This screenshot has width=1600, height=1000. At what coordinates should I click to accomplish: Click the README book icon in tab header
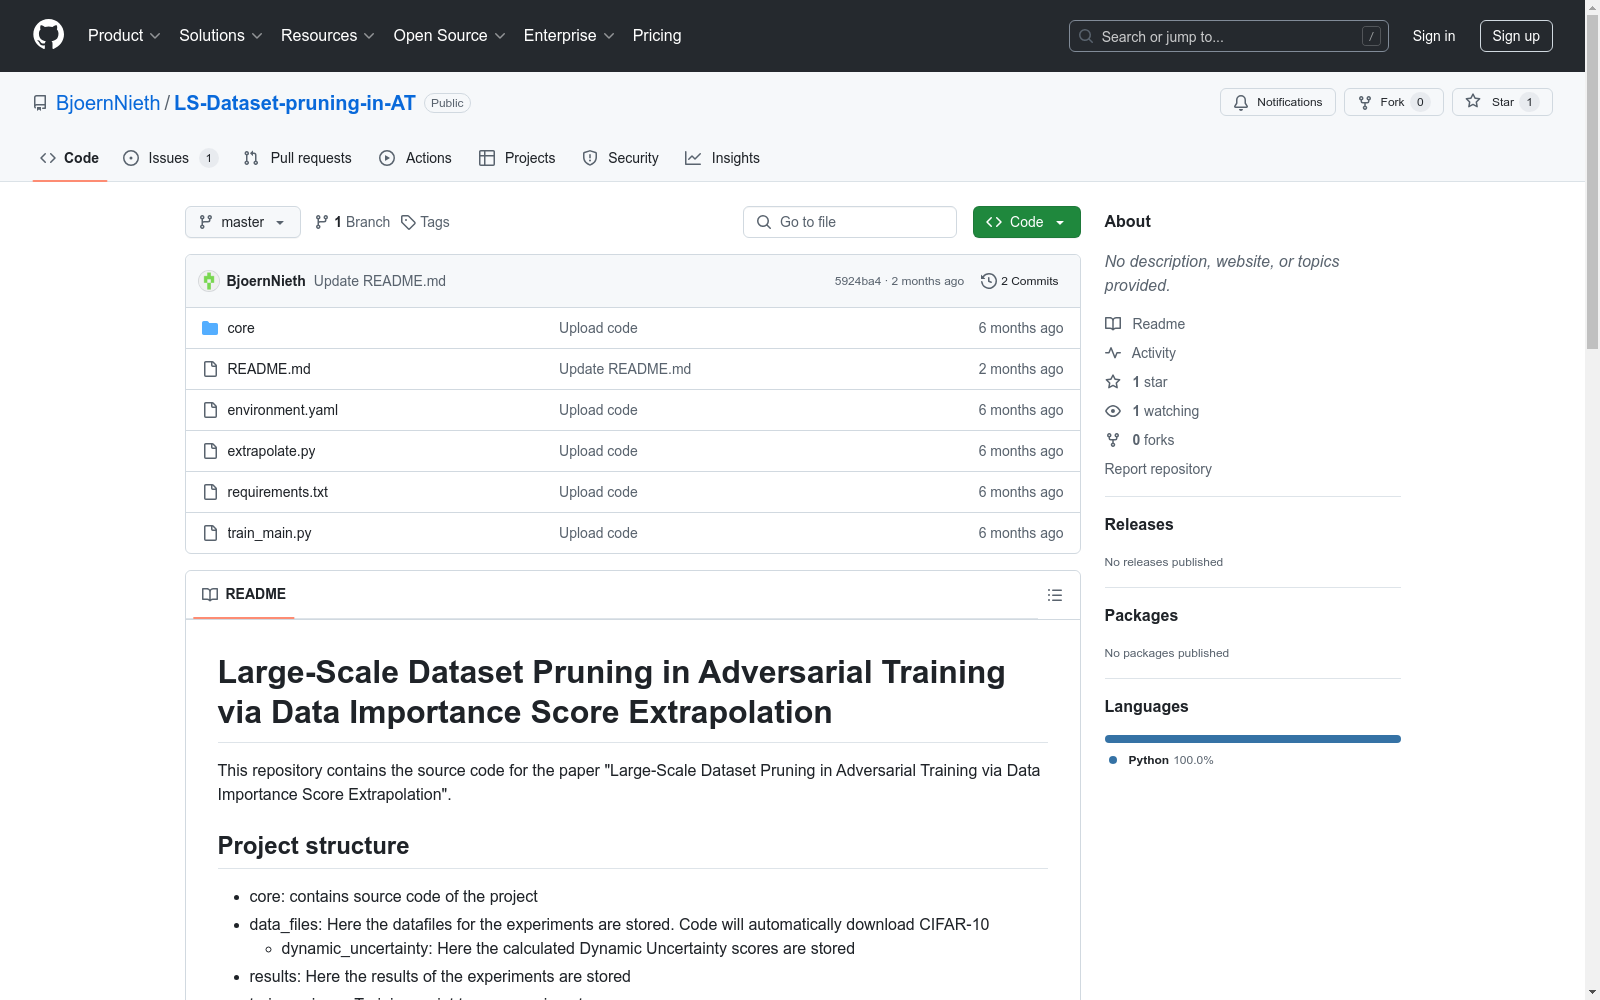tap(210, 594)
